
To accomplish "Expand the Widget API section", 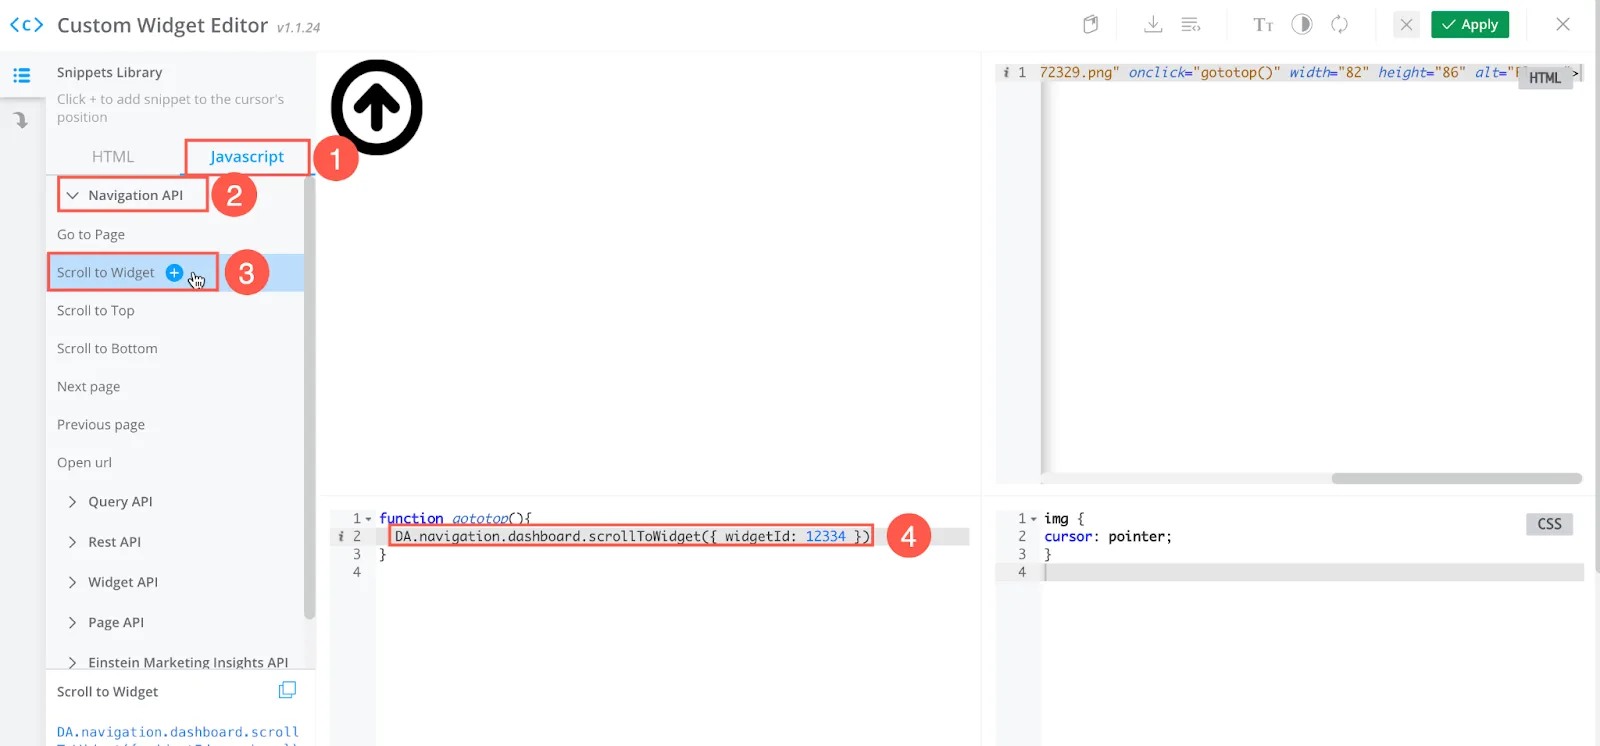I will click(x=112, y=582).
